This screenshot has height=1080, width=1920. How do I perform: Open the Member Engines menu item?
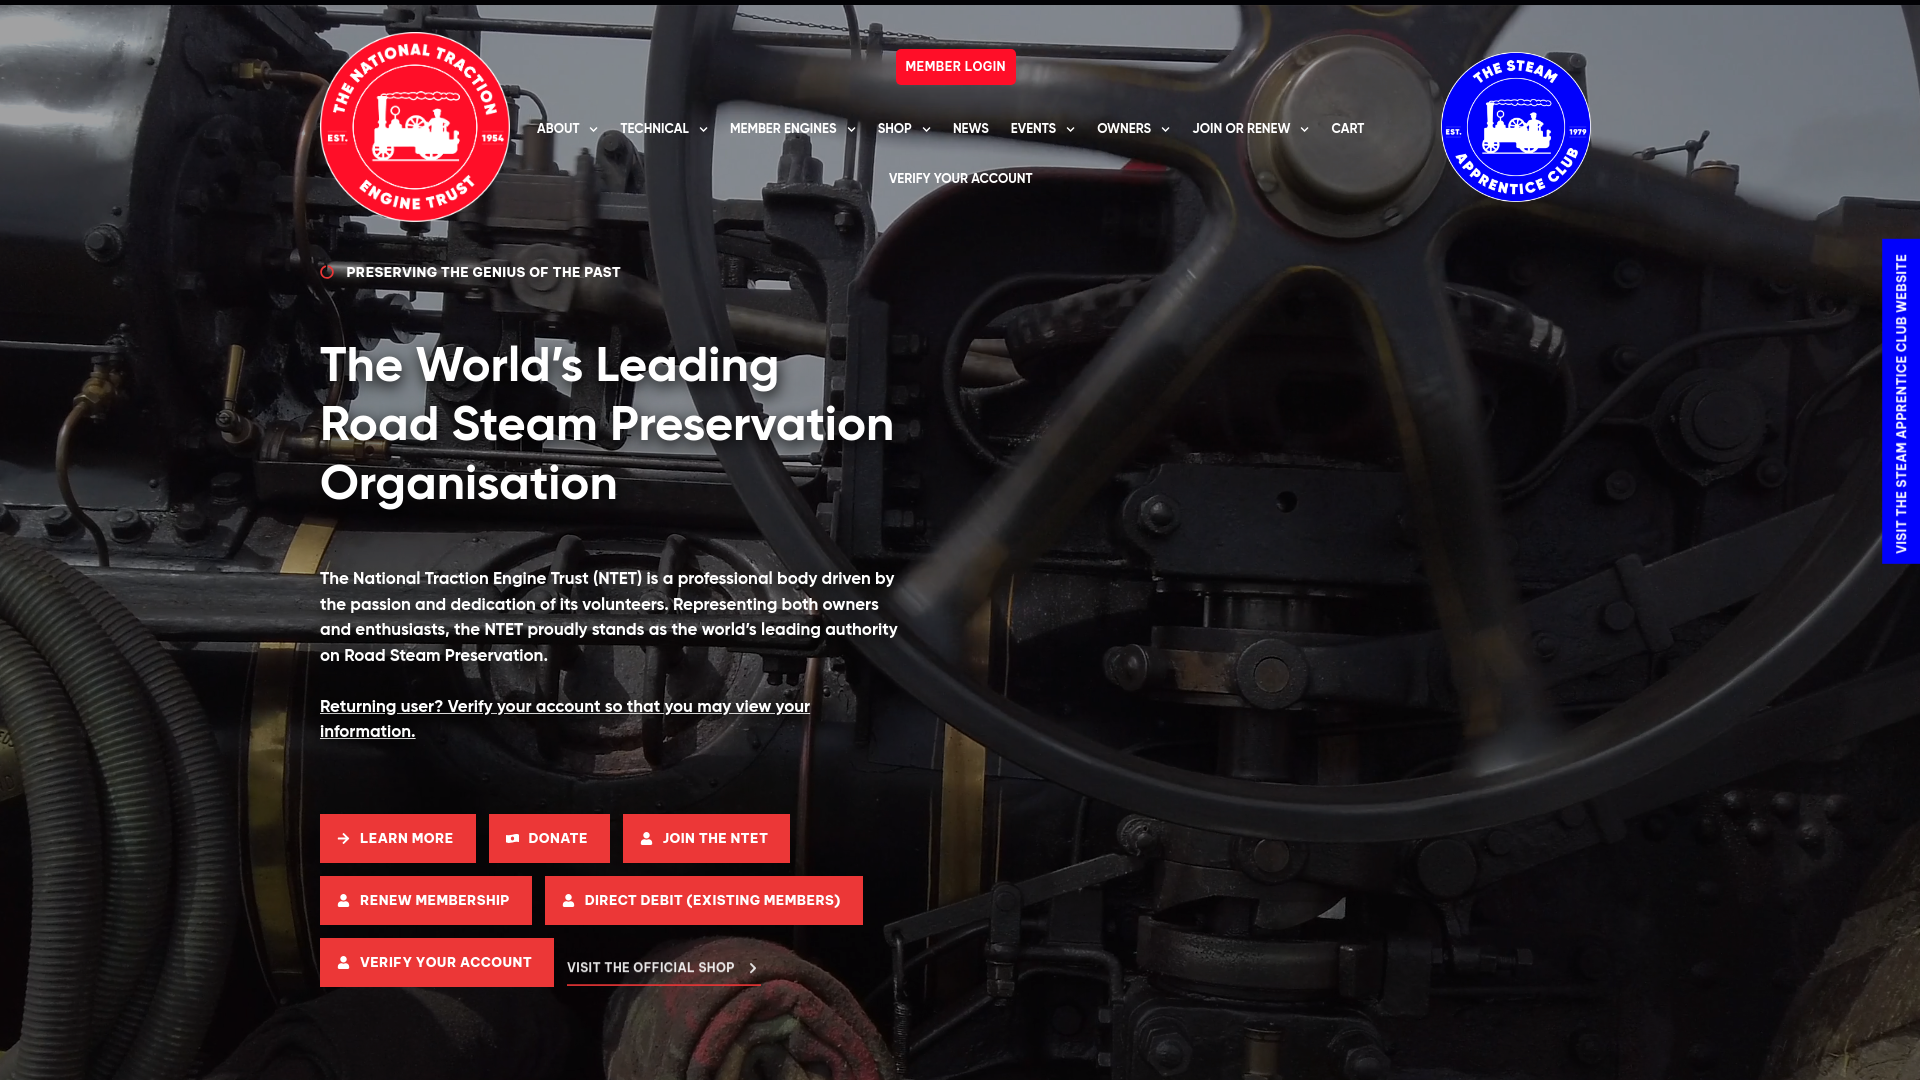(783, 129)
